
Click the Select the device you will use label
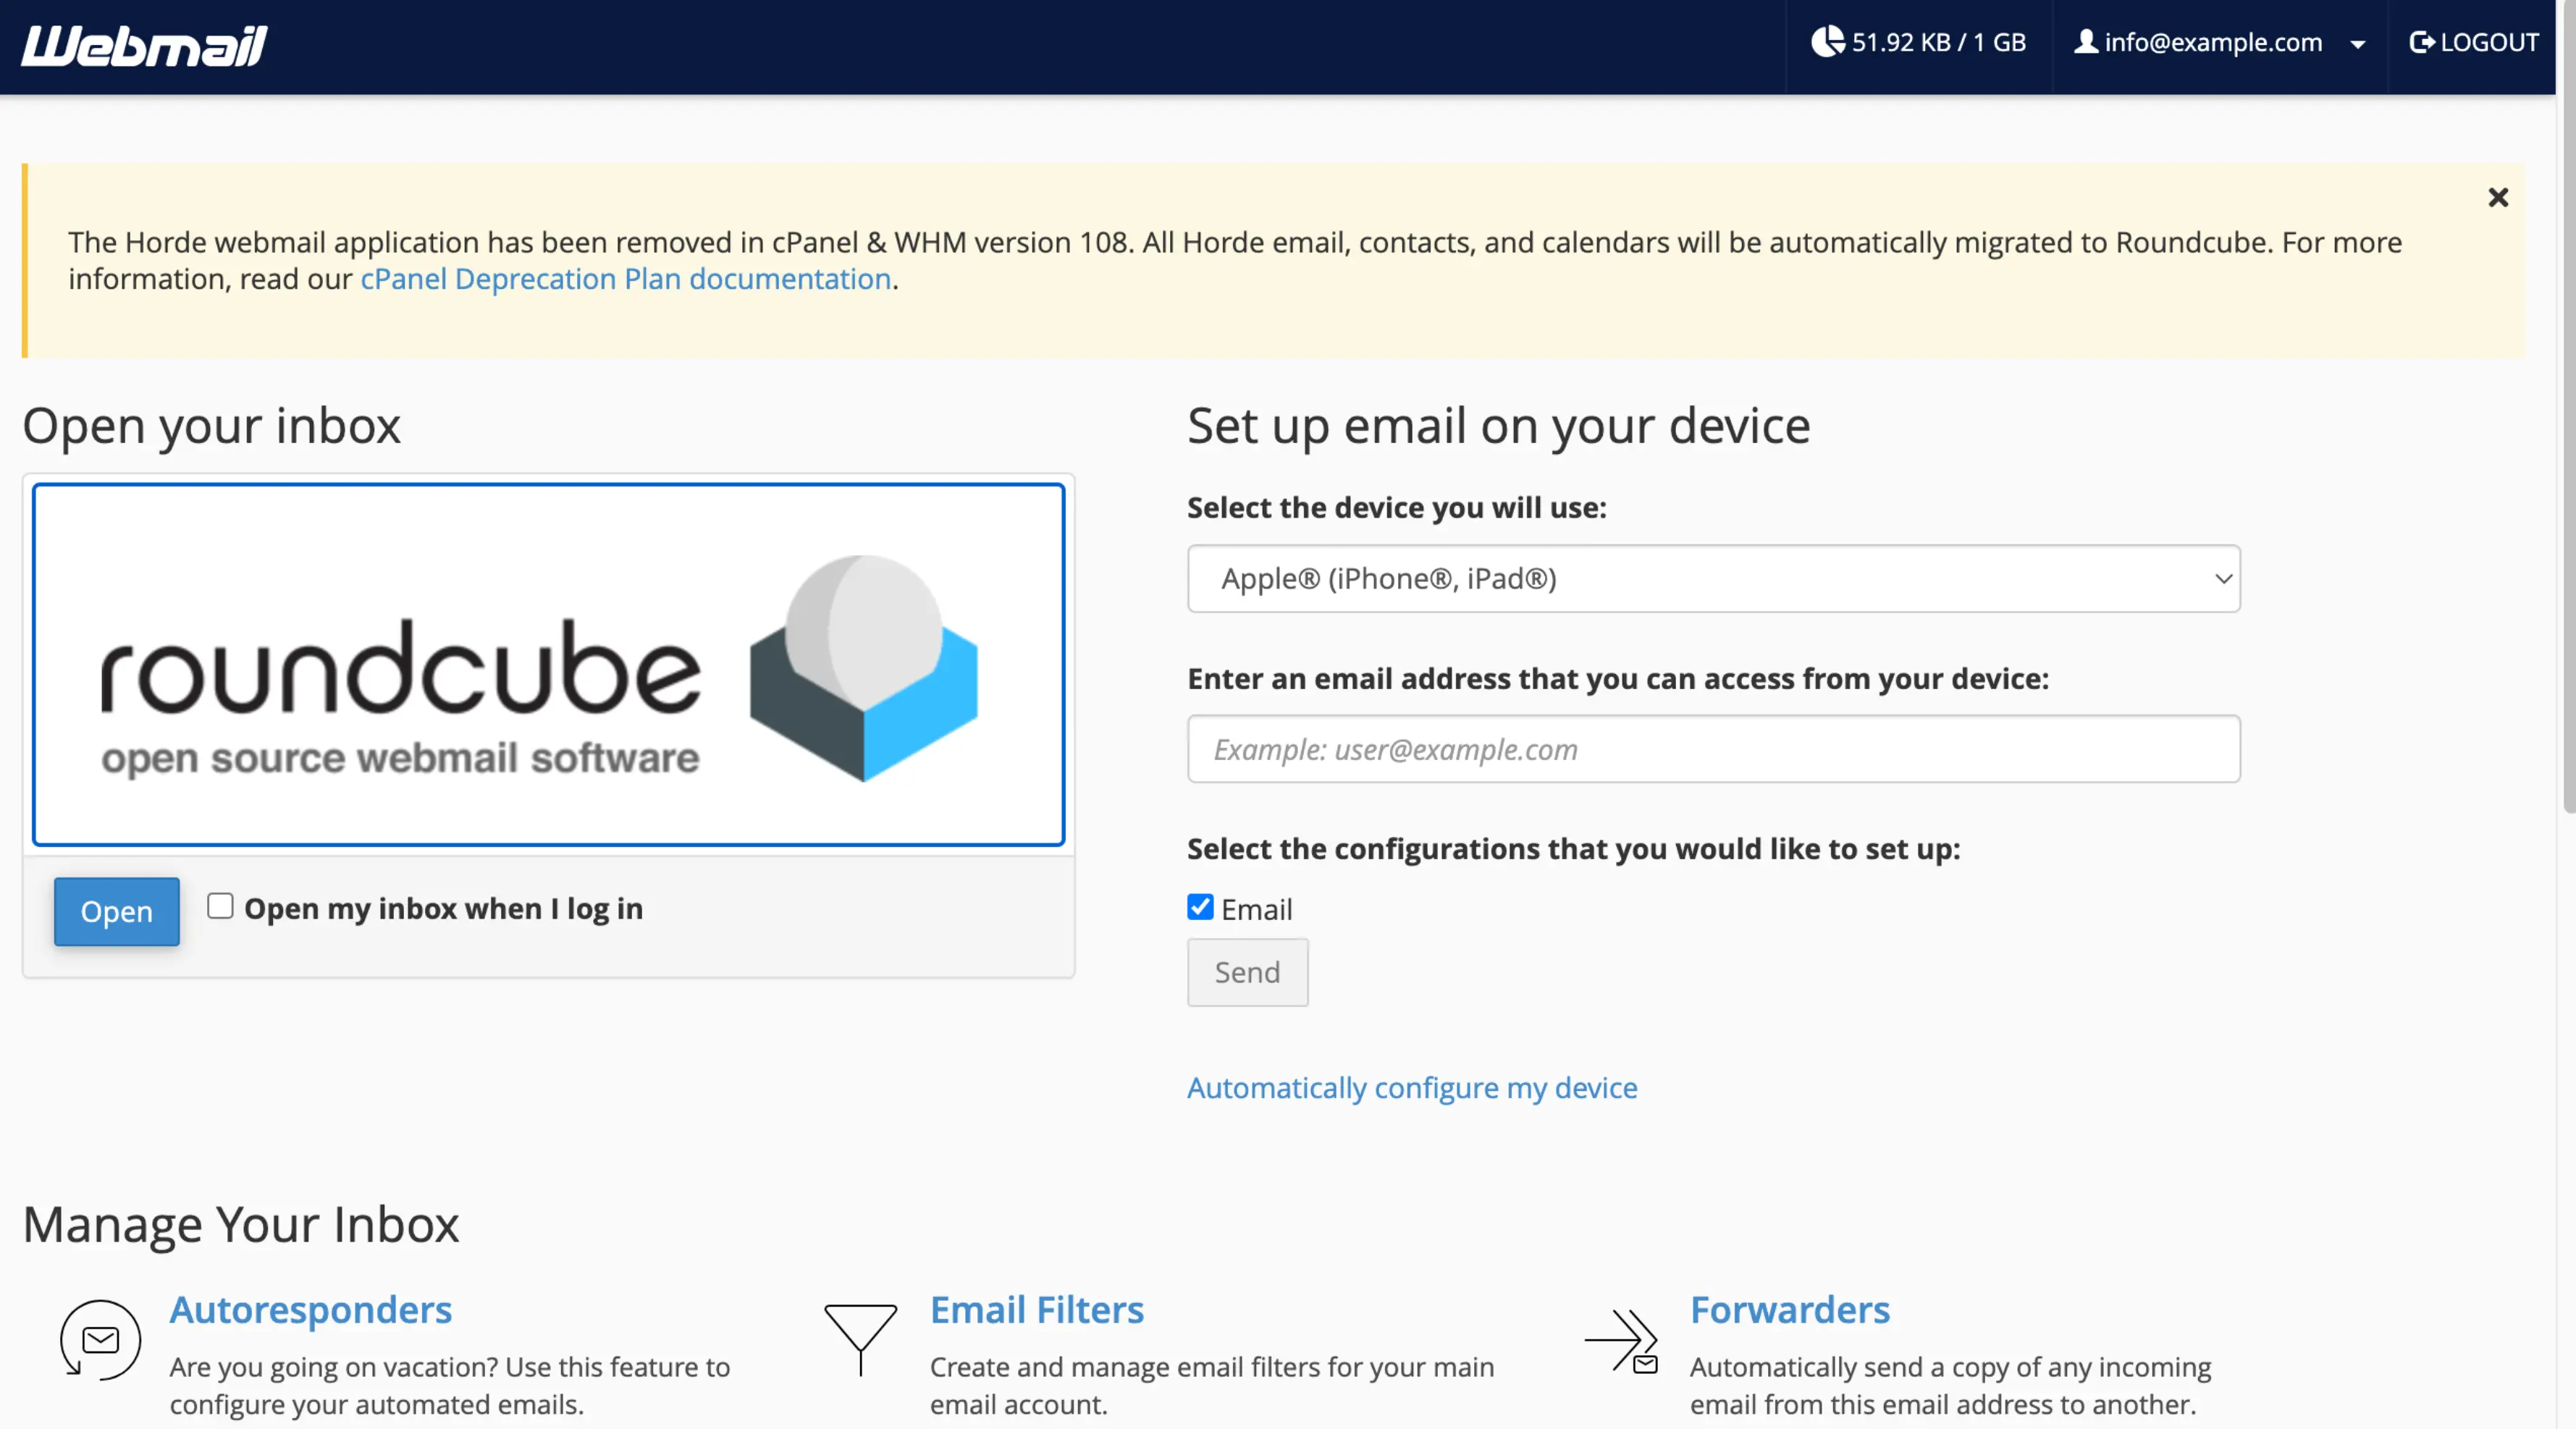point(1396,508)
